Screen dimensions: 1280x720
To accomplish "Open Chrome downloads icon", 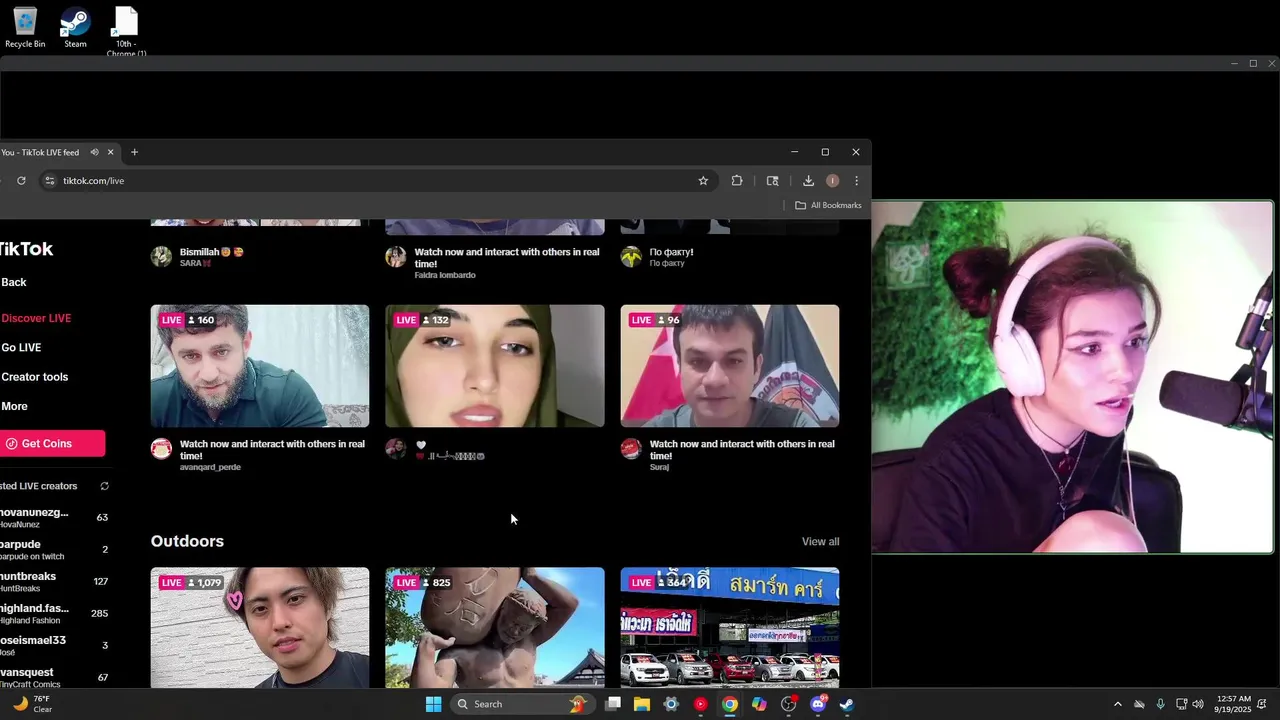I will point(808,181).
